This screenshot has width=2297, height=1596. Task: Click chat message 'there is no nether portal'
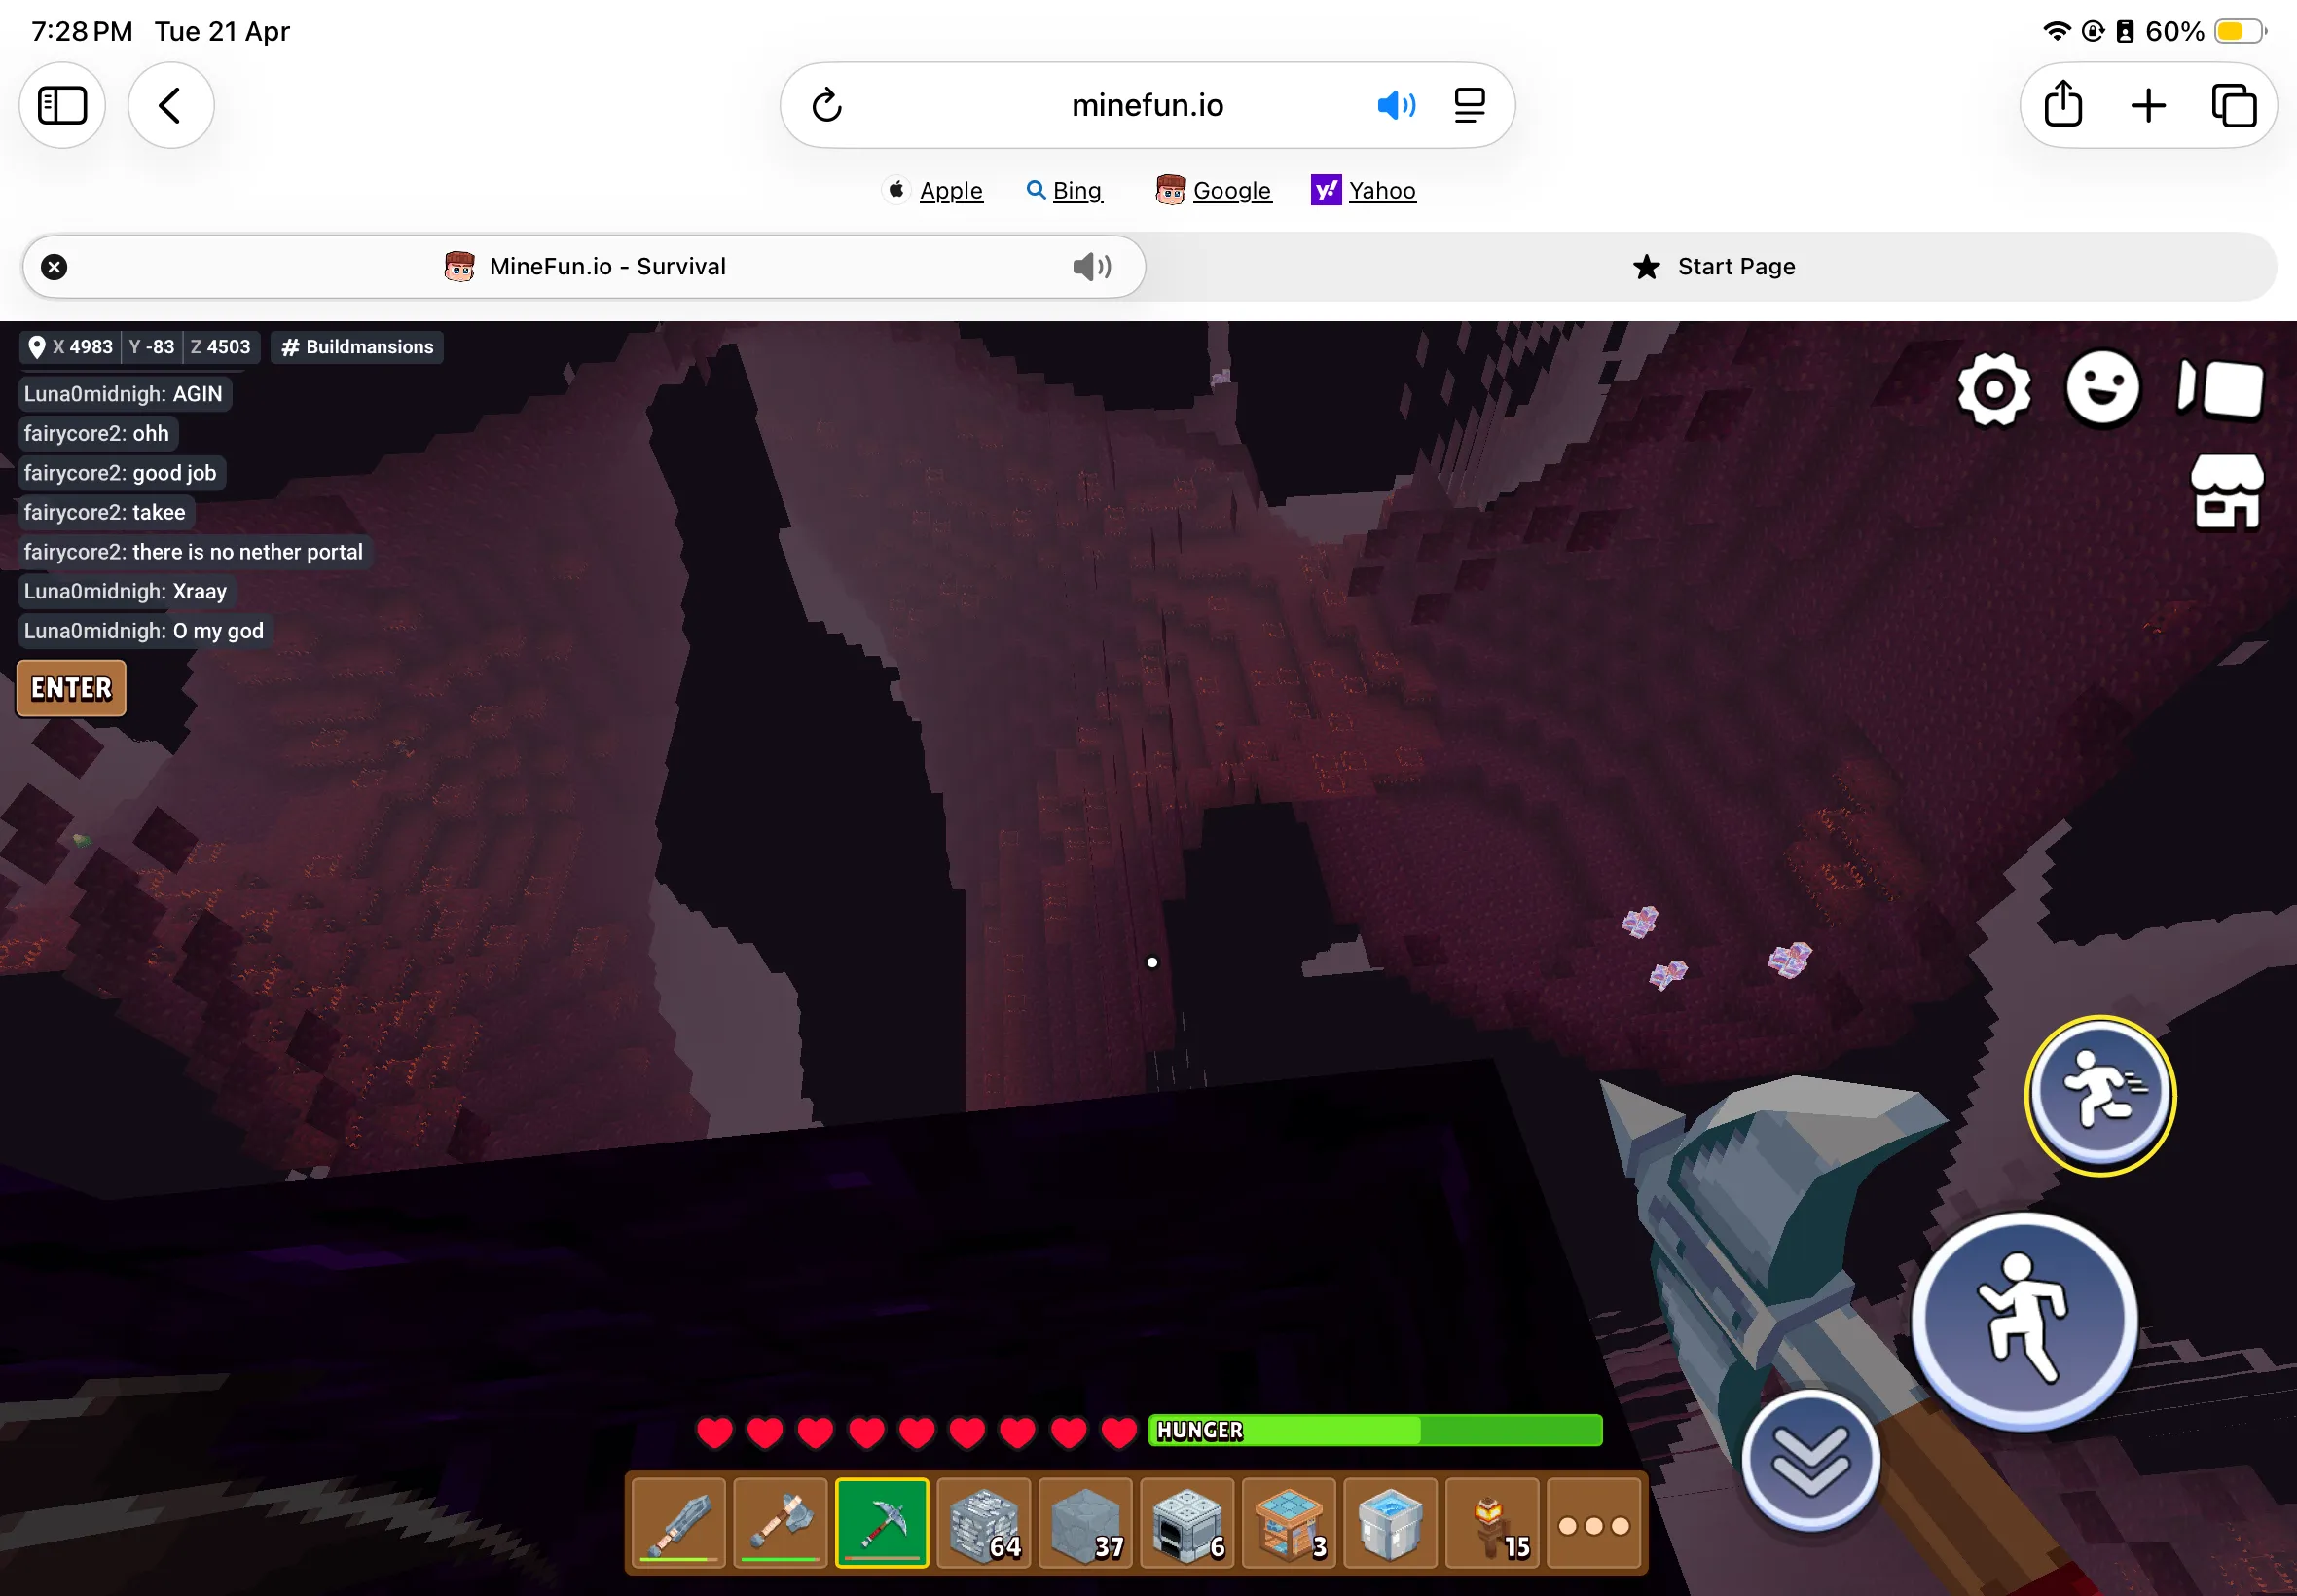pyautogui.click(x=193, y=552)
